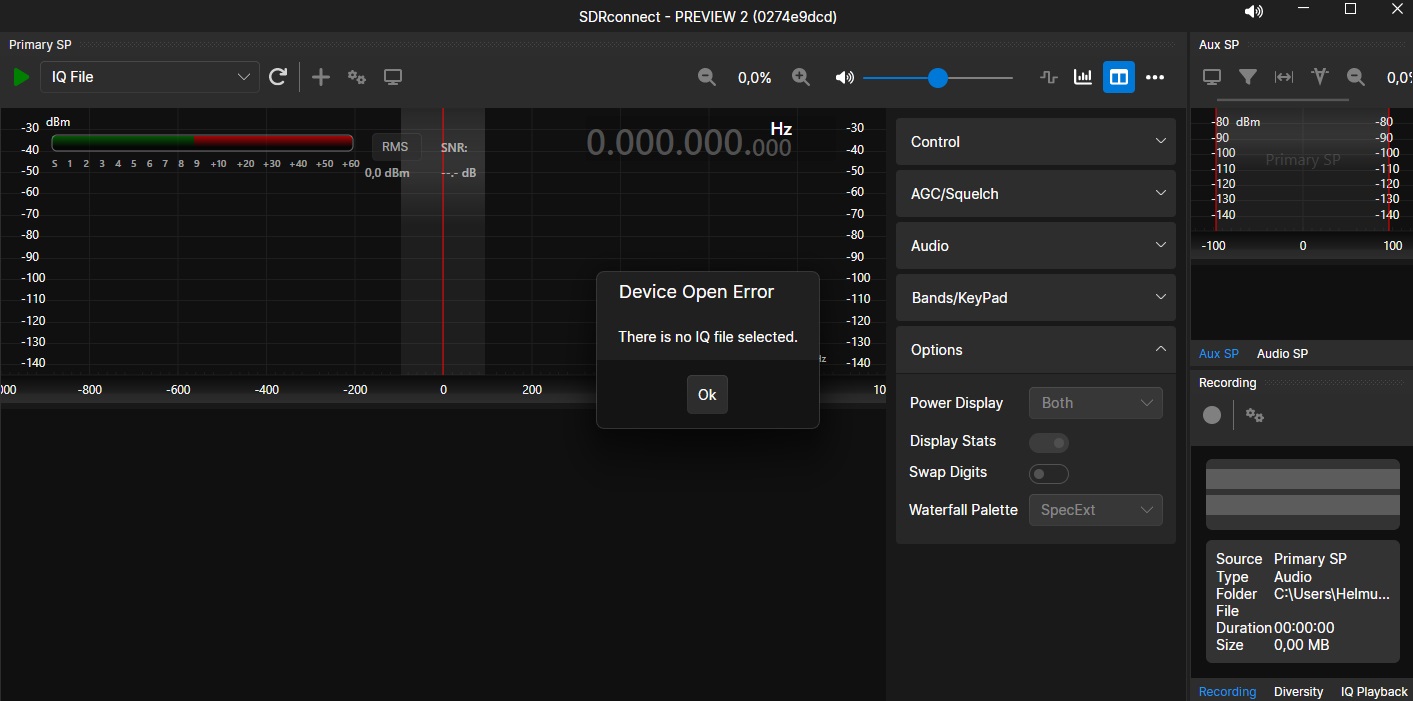The image size is (1413, 701).
Task: Mute audio with the speaker icon
Action: pos(845,77)
